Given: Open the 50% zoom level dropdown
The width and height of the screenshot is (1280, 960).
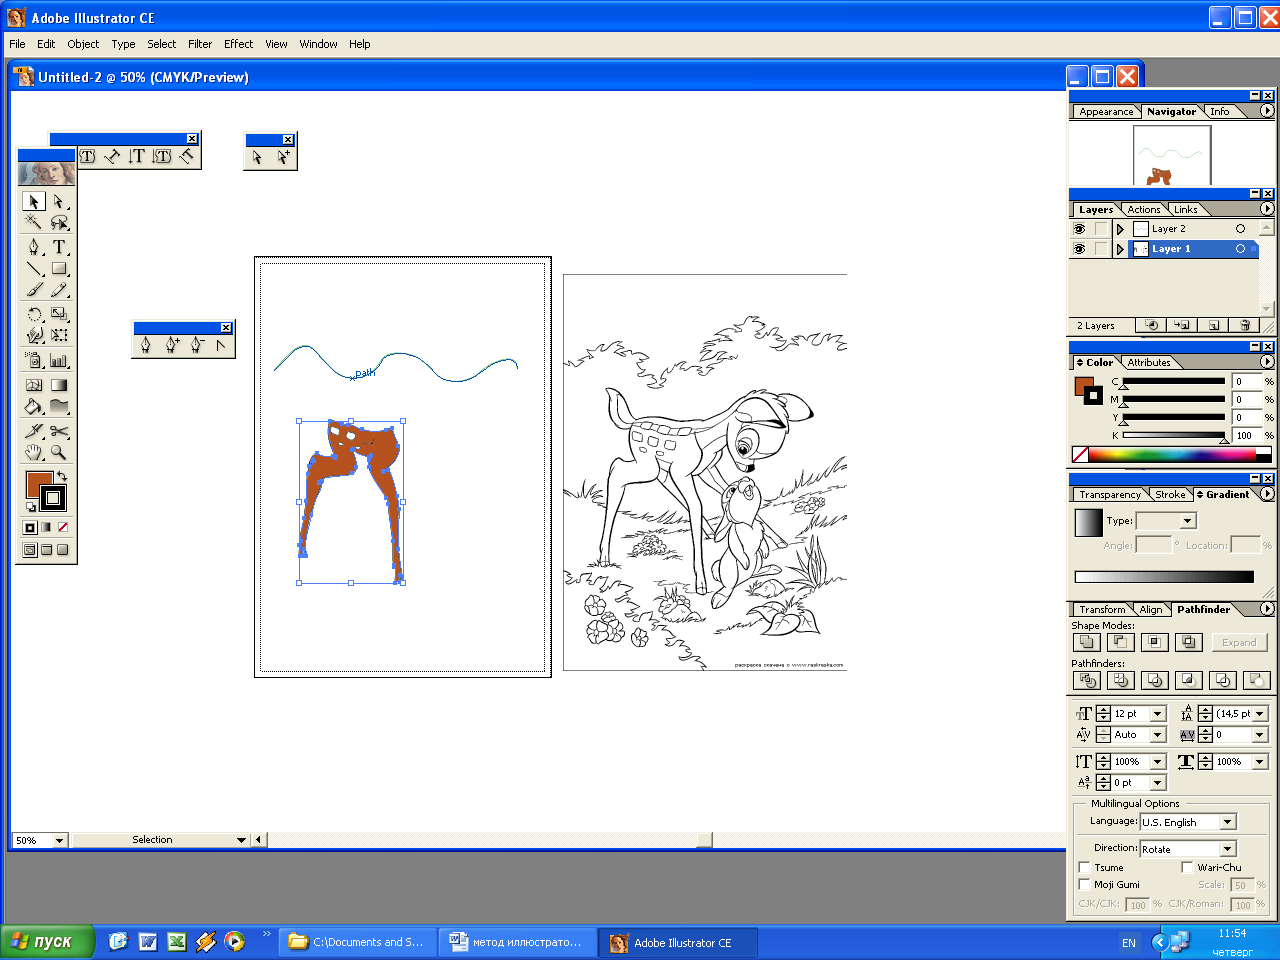Looking at the screenshot, I should 59,840.
